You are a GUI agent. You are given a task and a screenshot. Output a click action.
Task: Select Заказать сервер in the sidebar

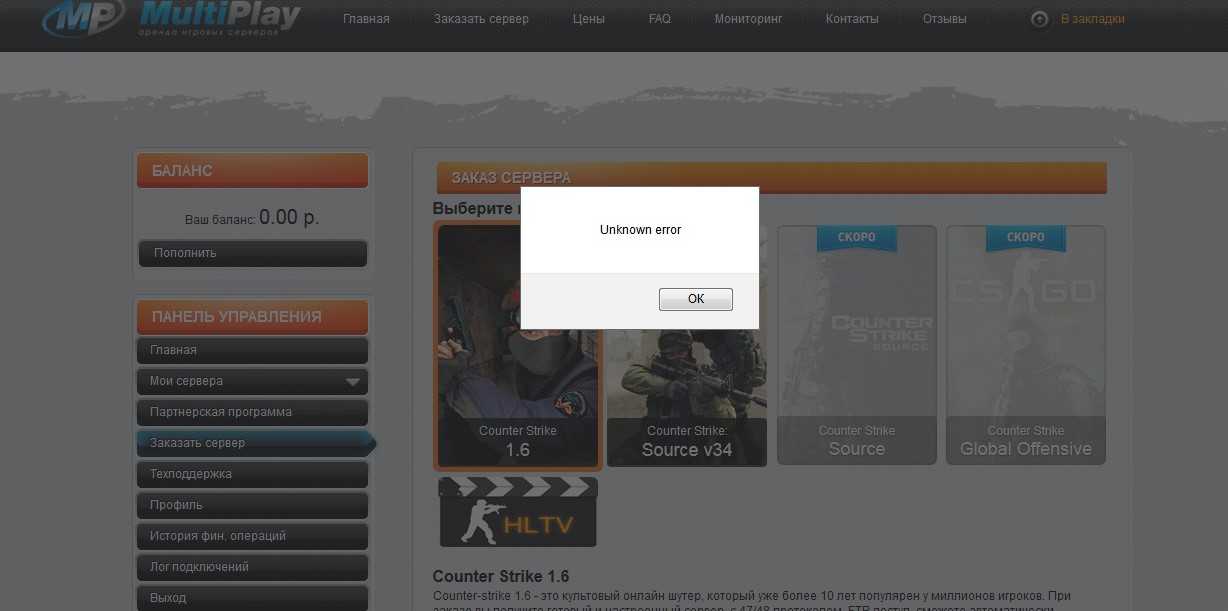(x=256, y=443)
